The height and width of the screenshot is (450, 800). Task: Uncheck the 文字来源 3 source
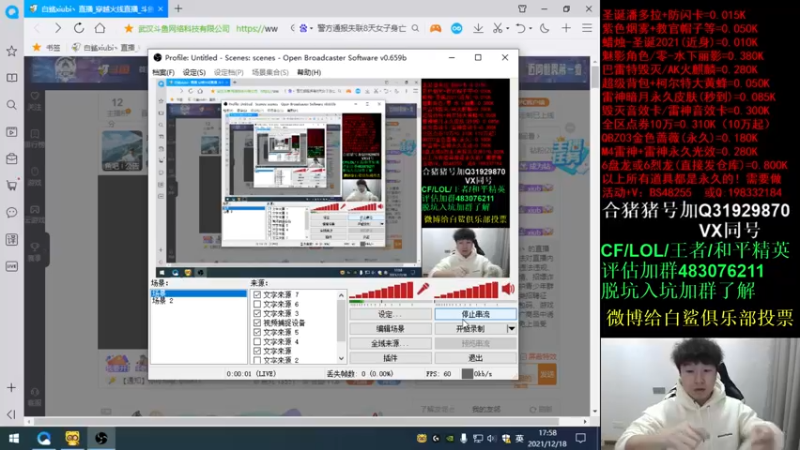tap(257, 313)
